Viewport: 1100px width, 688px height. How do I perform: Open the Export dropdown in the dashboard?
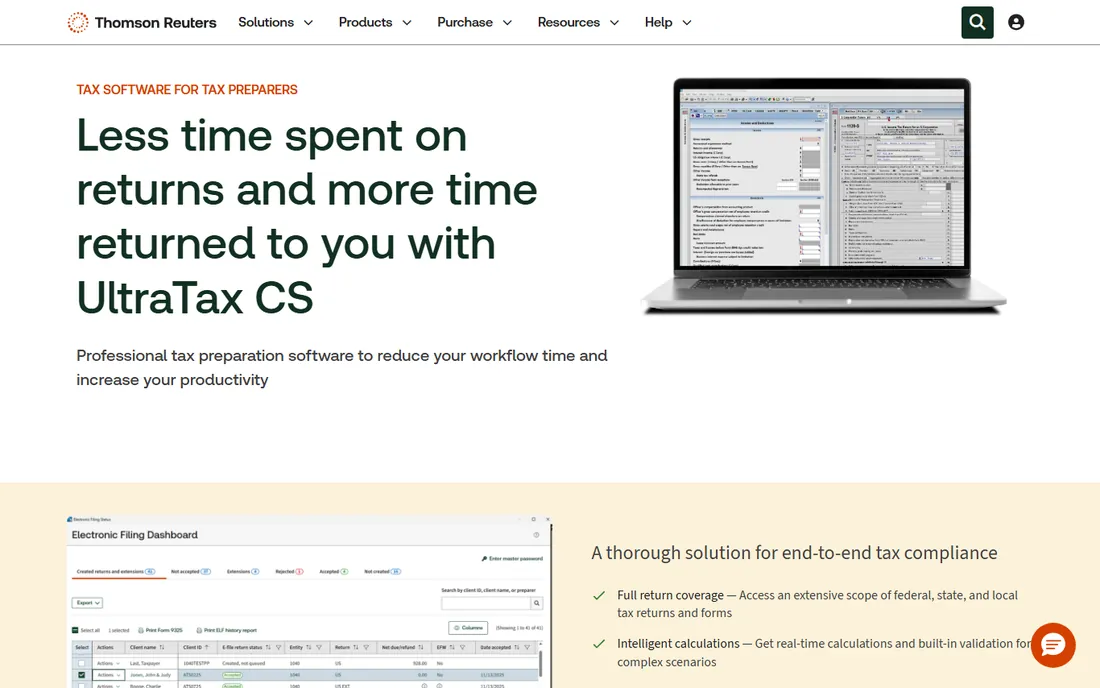point(87,603)
